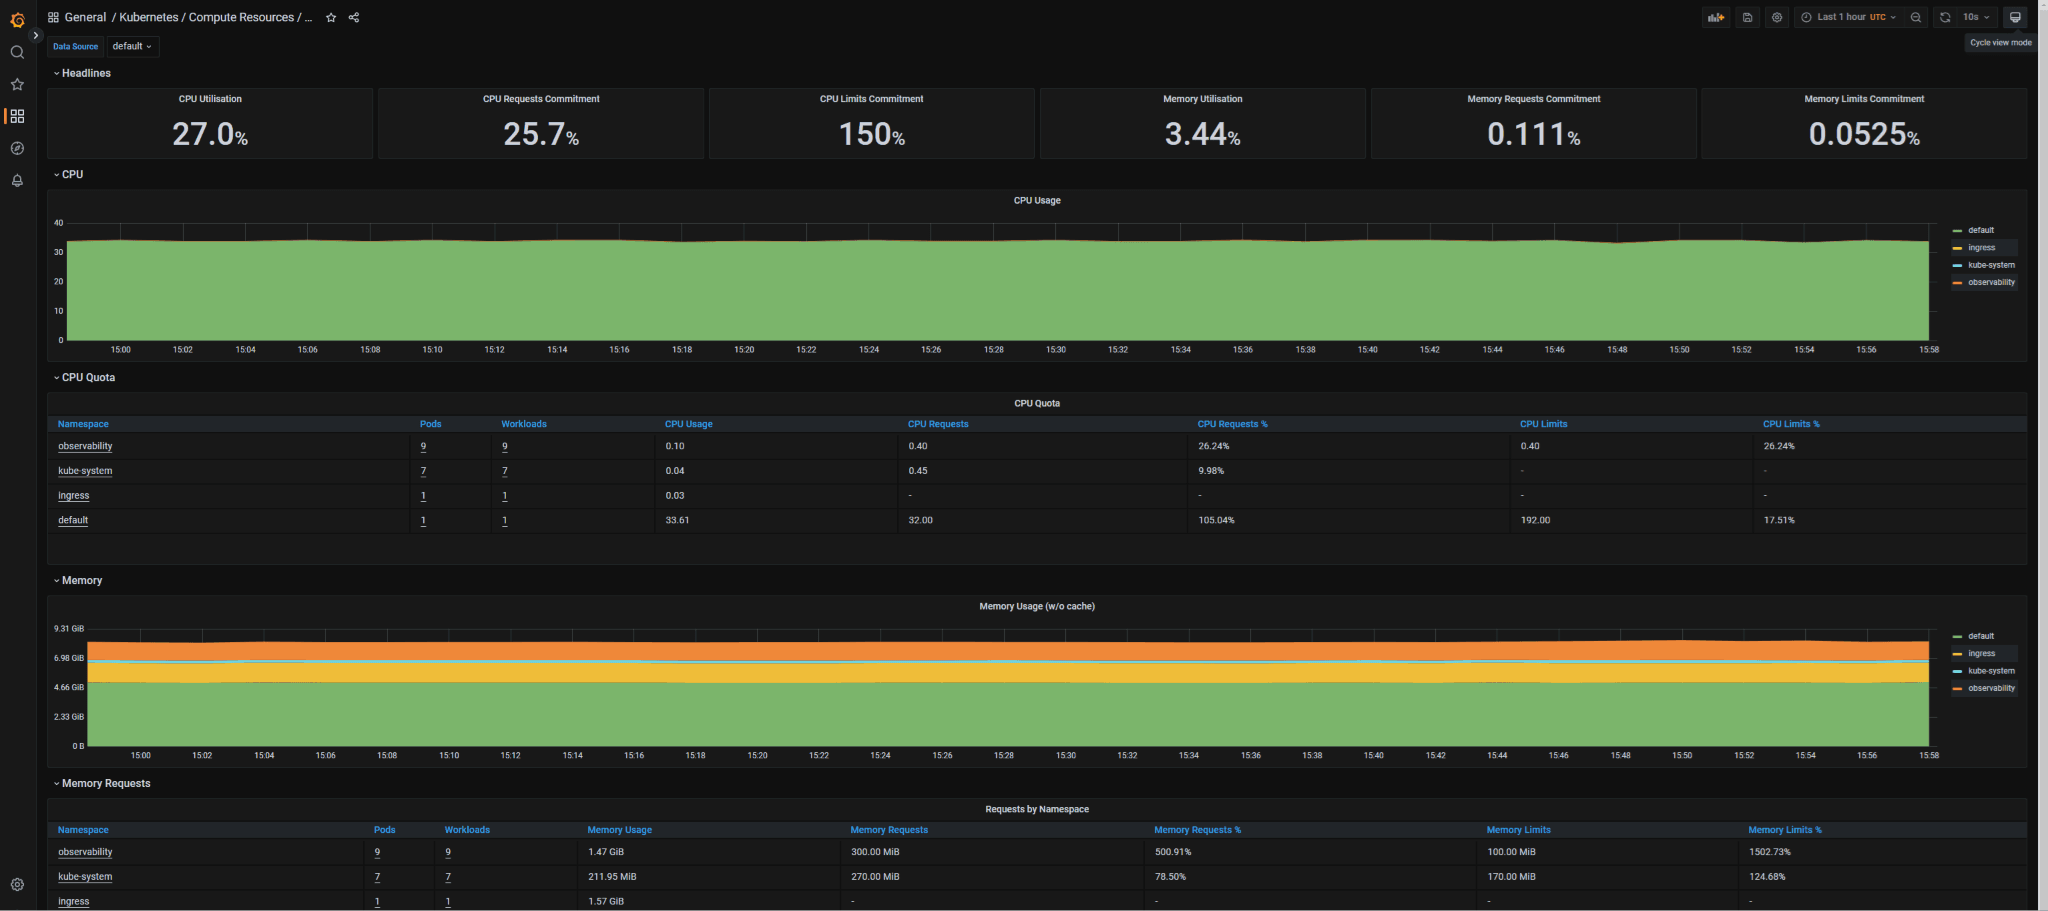This screenshot has height=911, width=2048.
Task: Click the 0.111% Memory Requests Commitment value
Action: click(x=1534, y=134)
